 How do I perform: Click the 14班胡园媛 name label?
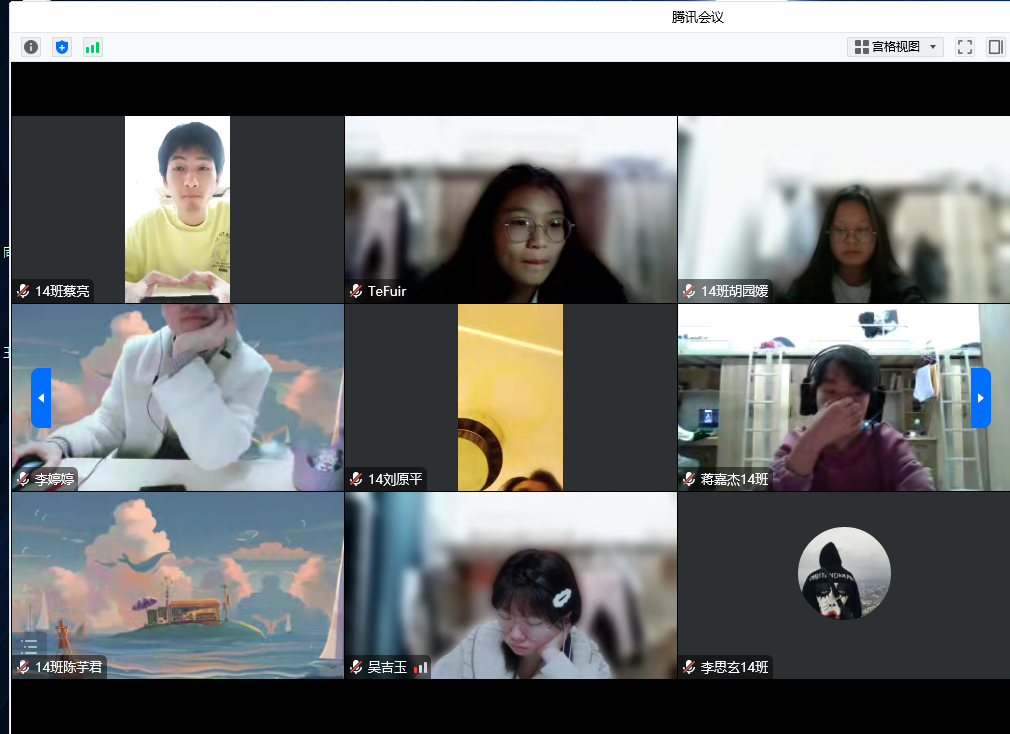[734, 291]
